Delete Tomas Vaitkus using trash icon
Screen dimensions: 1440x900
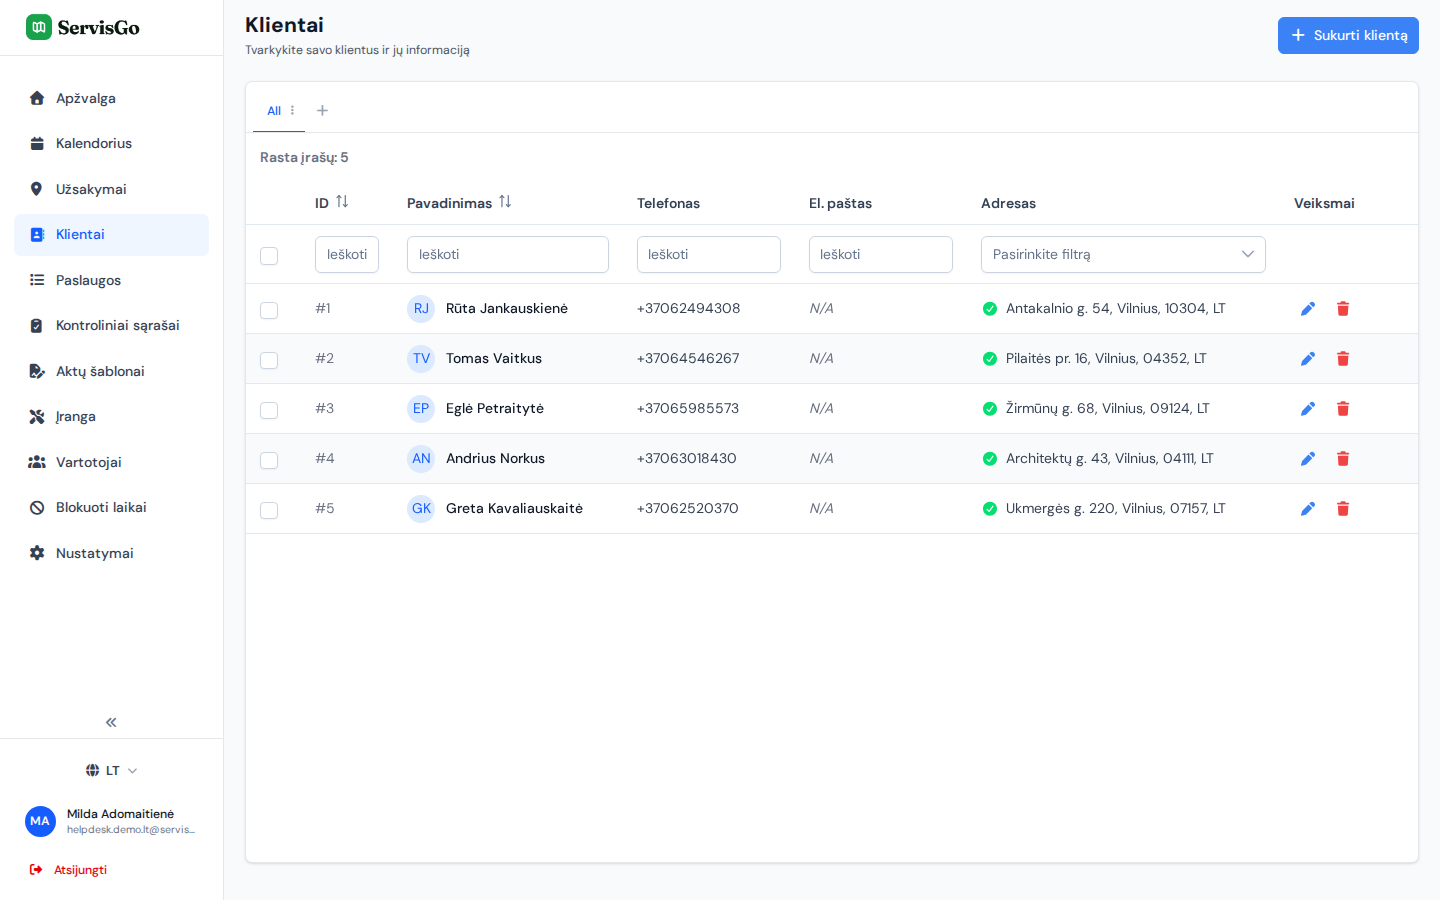click(x=1343, y=359)
